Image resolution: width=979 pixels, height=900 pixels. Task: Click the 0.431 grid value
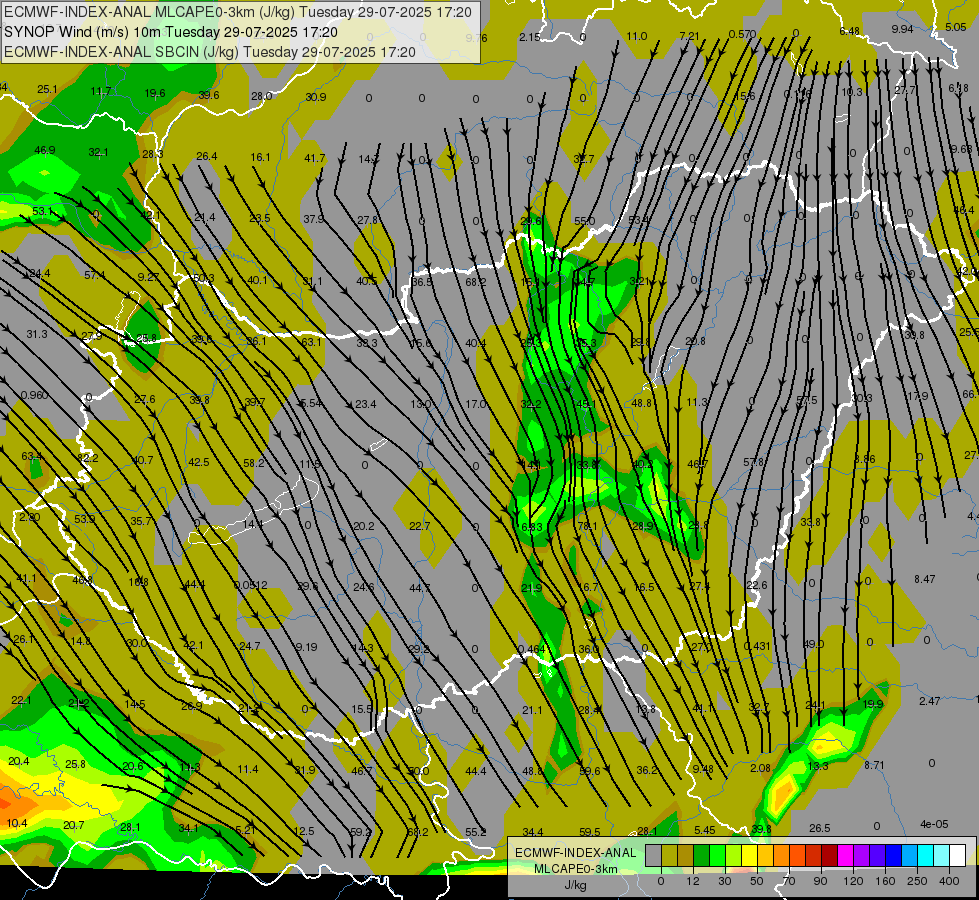[757, 646]
